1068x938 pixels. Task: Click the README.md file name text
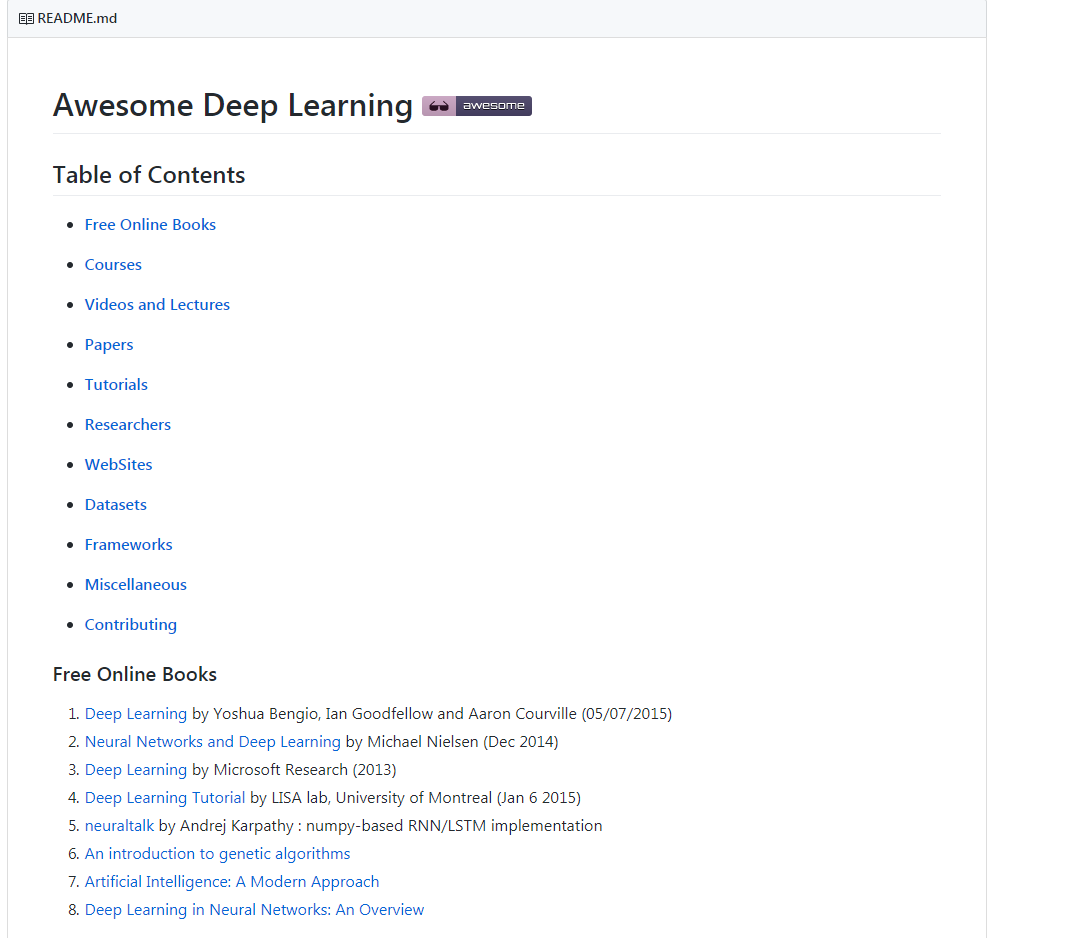point(77,18)
